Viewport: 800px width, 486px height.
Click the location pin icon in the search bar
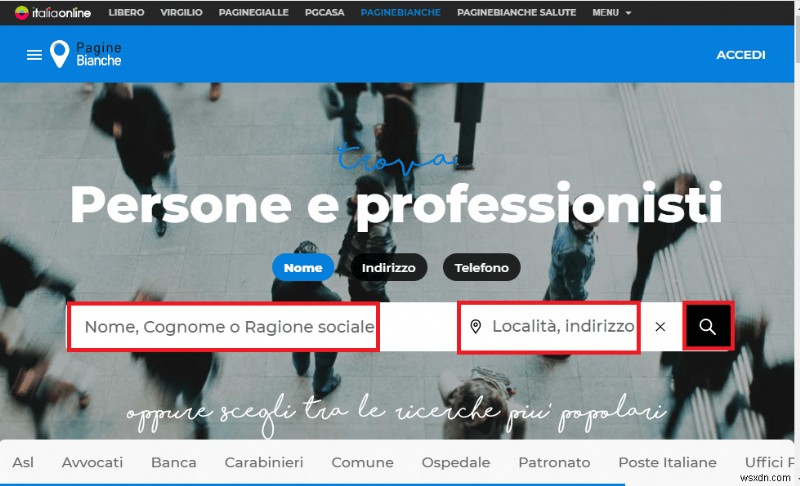click(x=476, y=326)
